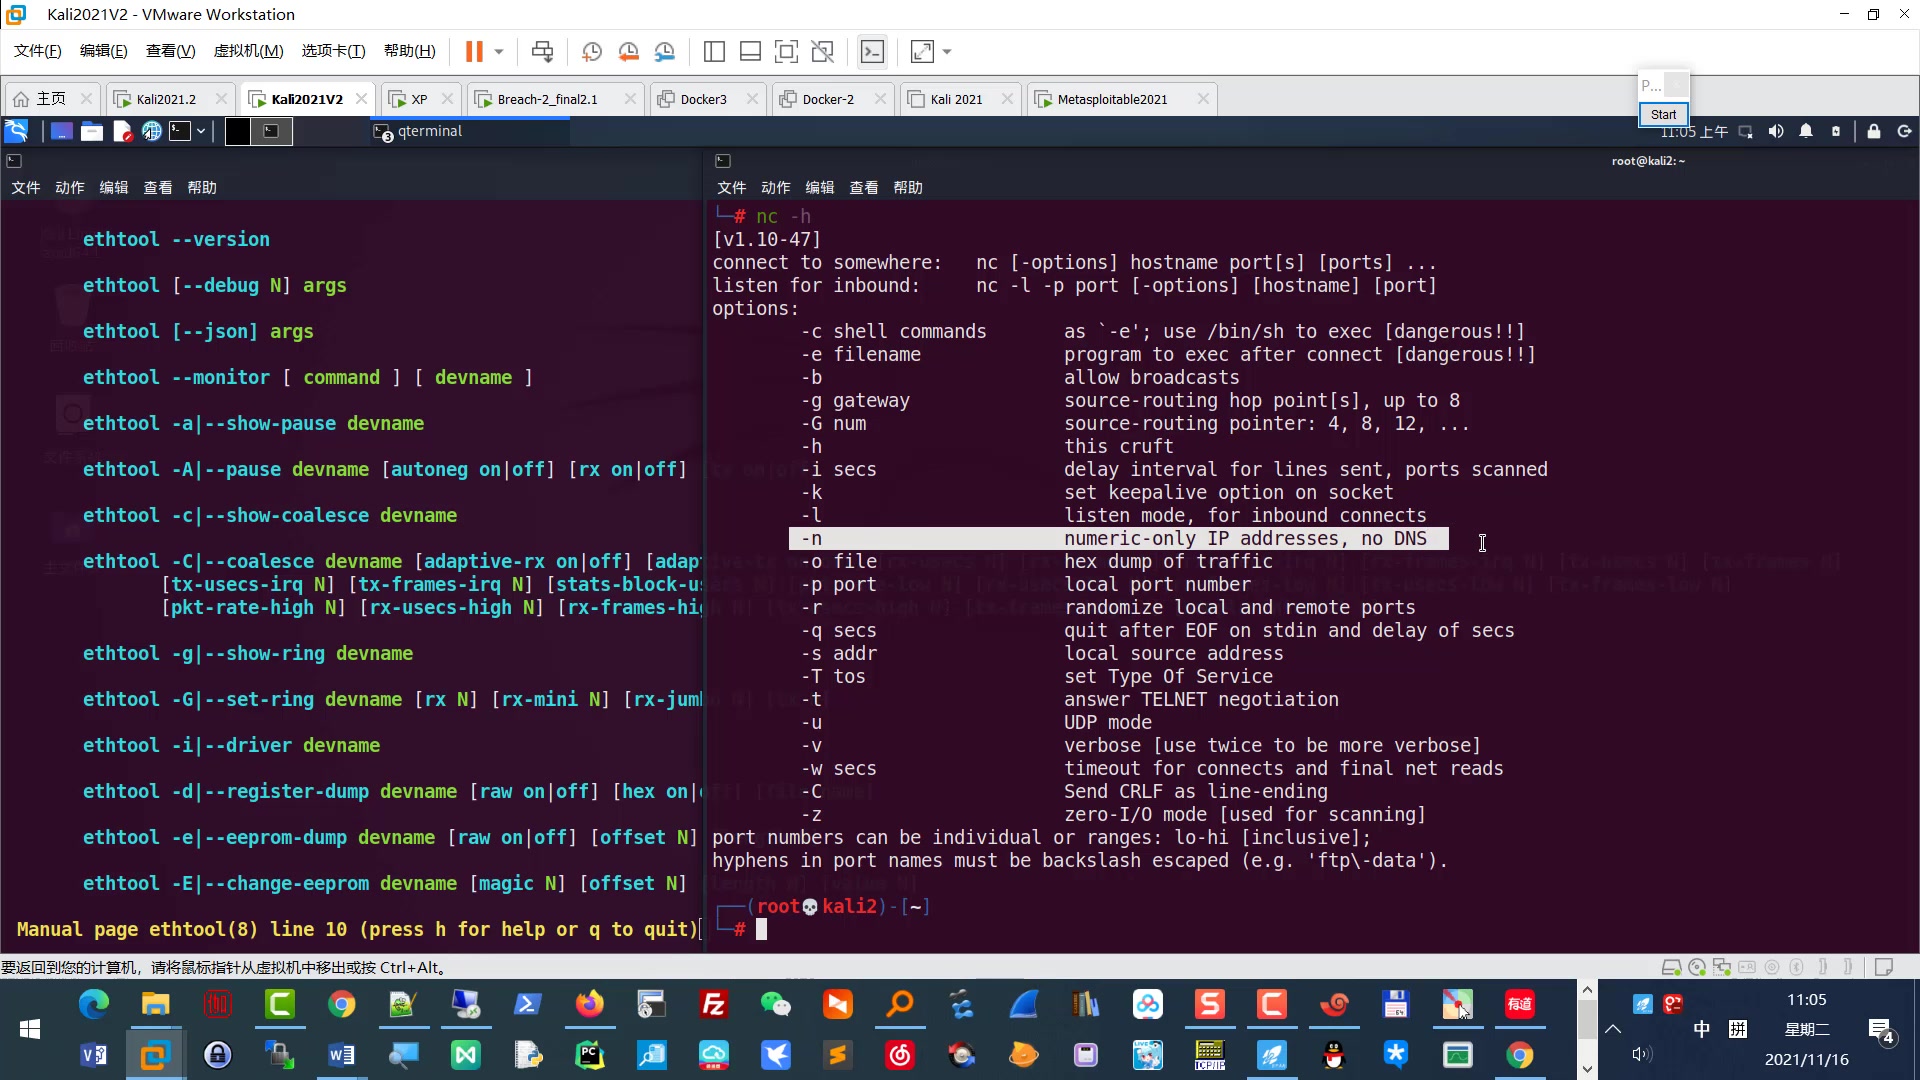Image resolution: width=1920 pixels, height=1080 pixels.
Task: Switch to the Metasploitable2021 tab
Action: point(1111,99)
